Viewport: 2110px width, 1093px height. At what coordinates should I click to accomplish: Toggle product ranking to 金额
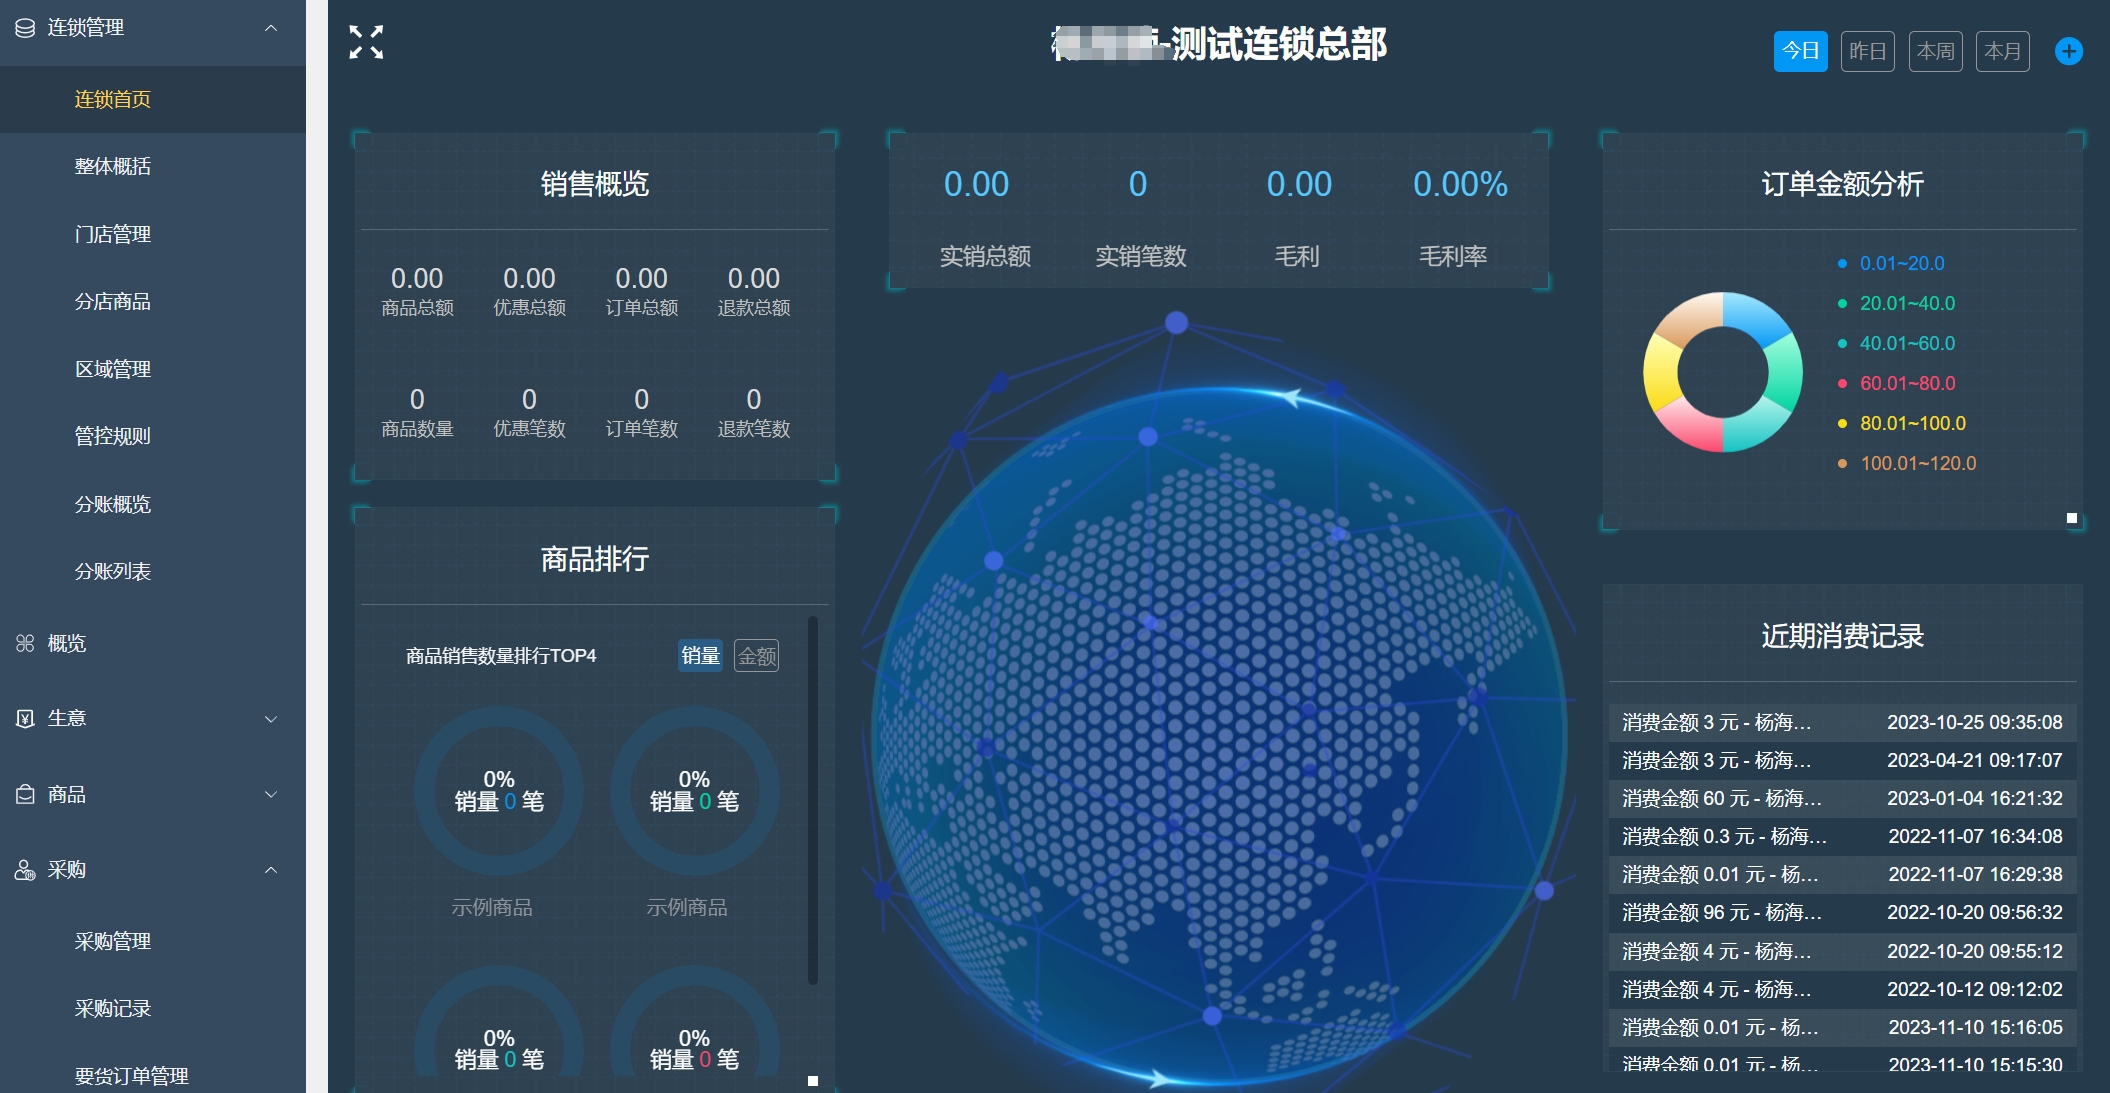tap(756, 656)
